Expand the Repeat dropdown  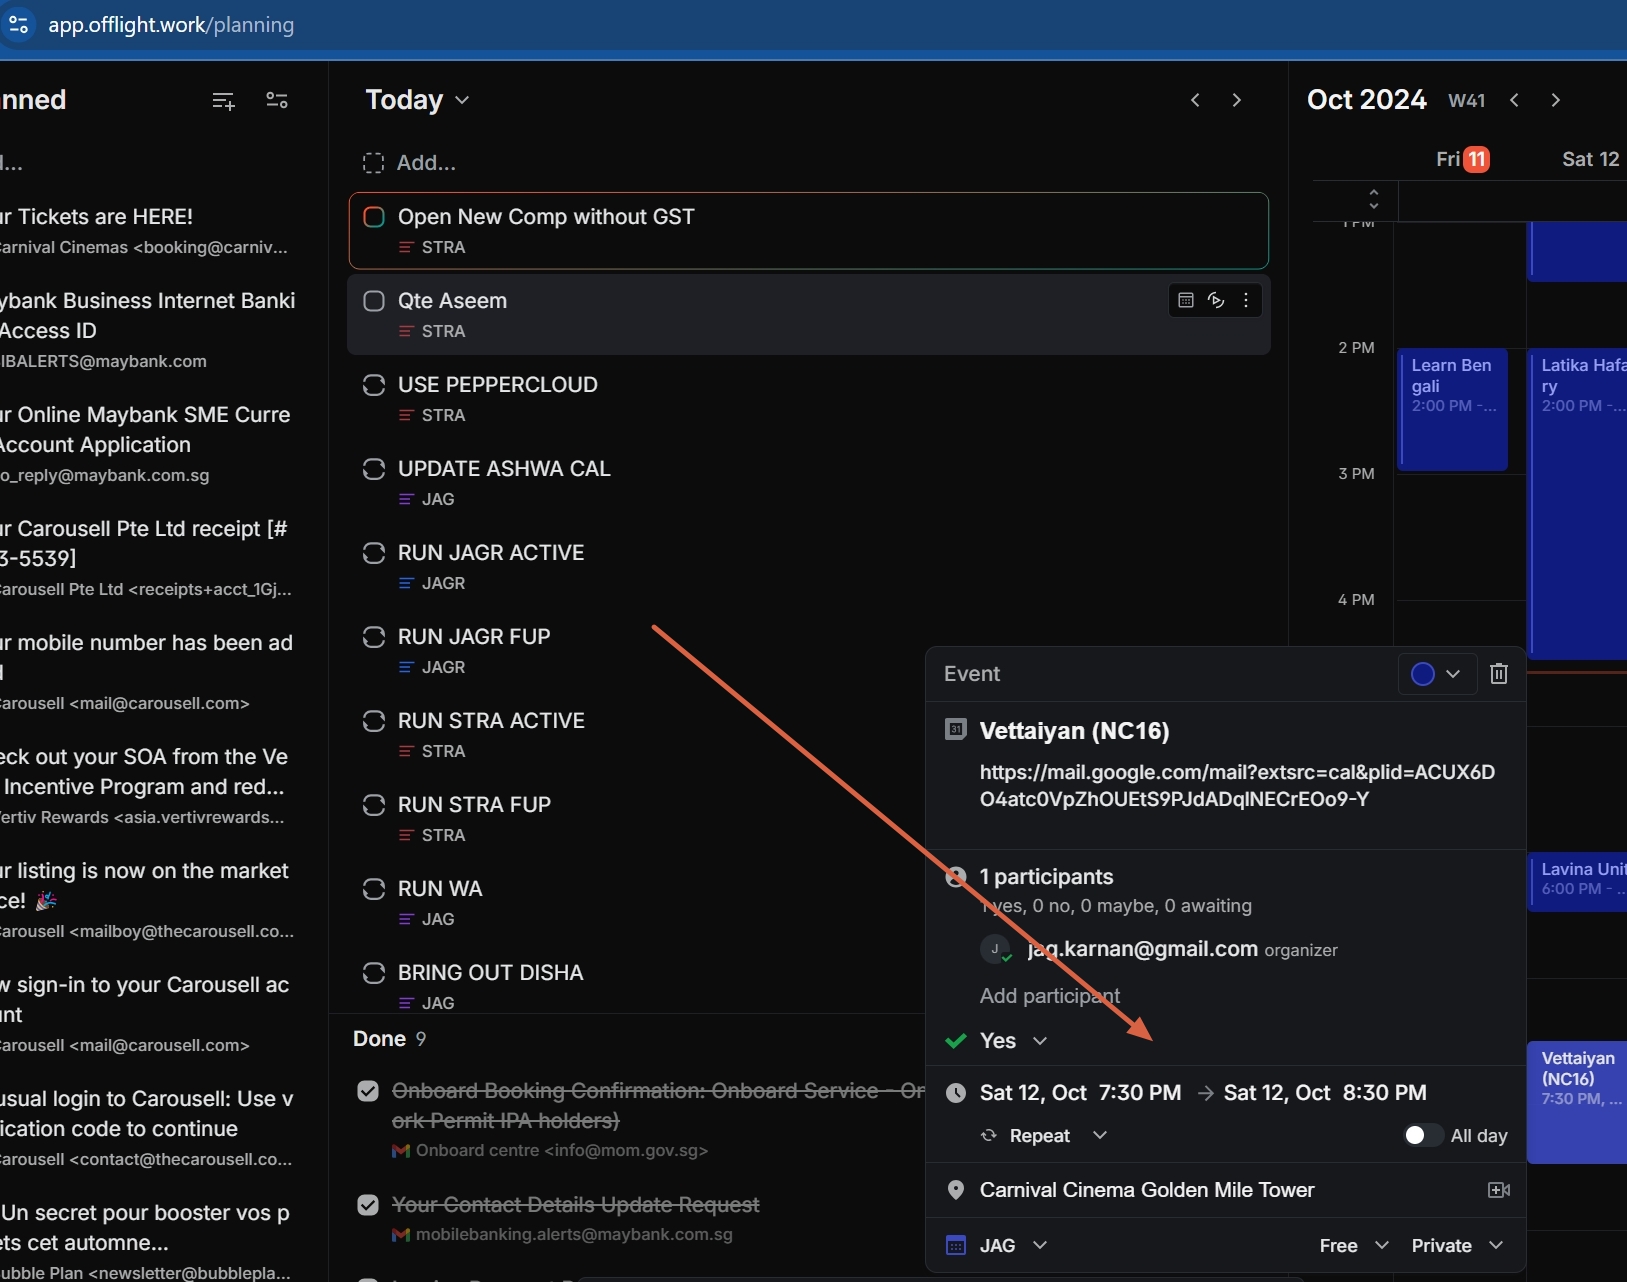(1057, 1136)
